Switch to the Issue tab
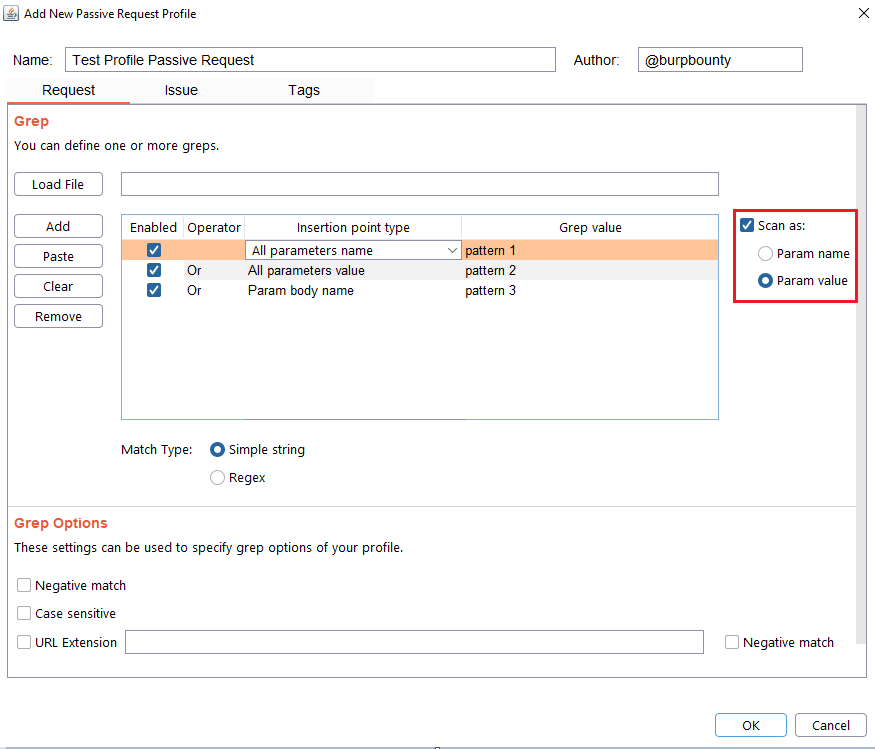The height and width of the screenshot is (749, 875). [x=181, y=90]
